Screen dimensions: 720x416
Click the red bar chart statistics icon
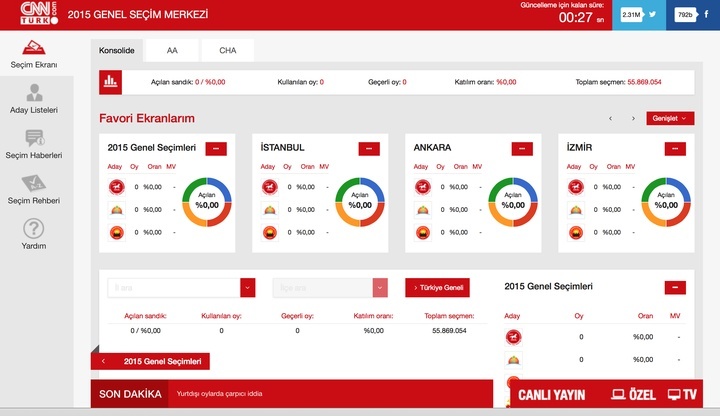click(x=110, y=82)
